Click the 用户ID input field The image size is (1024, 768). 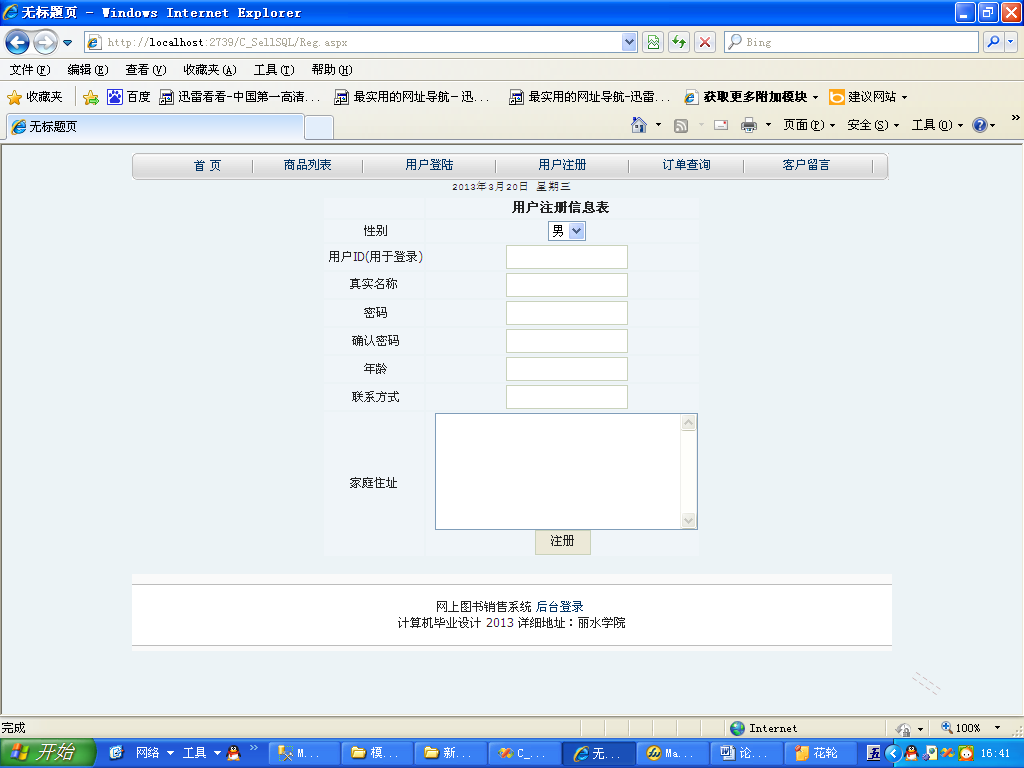[x=567, y=257]
